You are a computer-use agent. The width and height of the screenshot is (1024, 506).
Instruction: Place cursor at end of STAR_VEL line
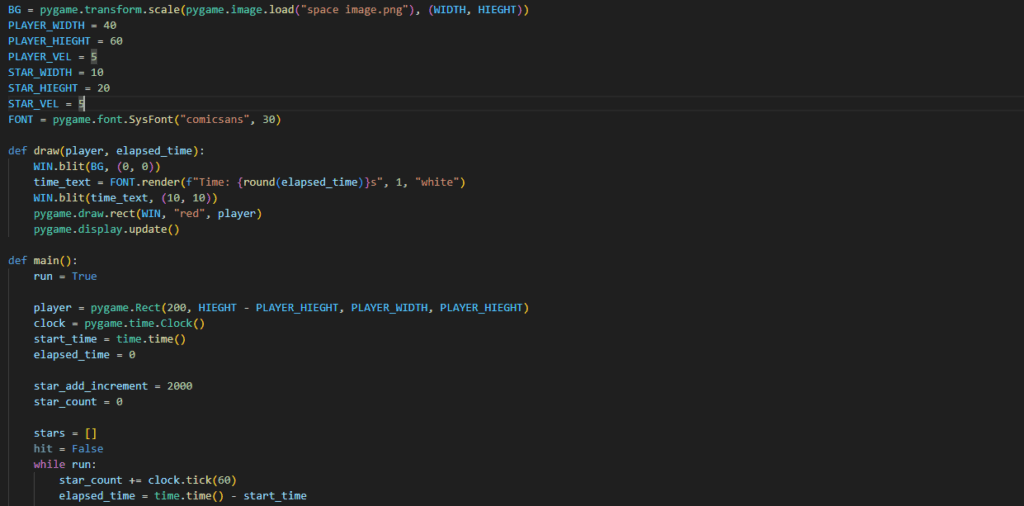[x=87, y=104]
